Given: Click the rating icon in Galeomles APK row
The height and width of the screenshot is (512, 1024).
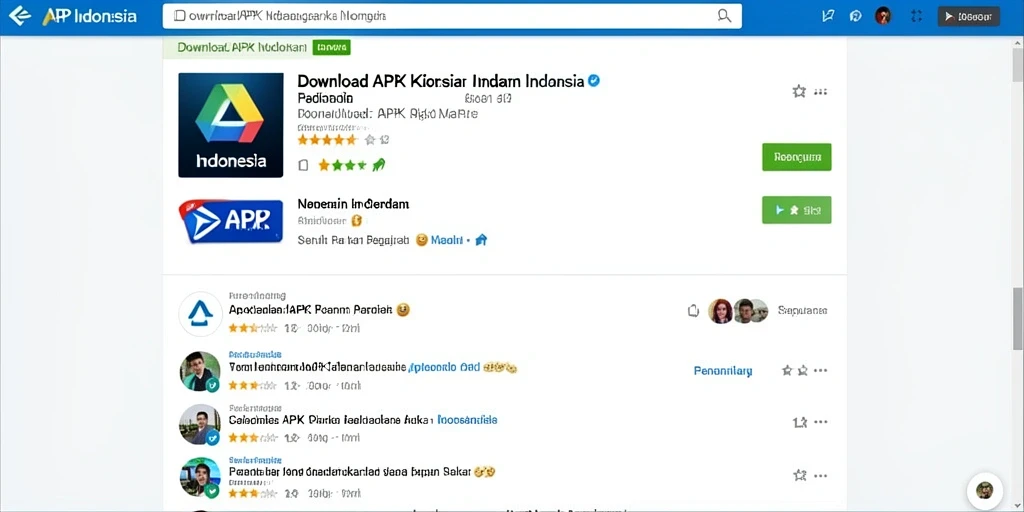Looking at the screenshot, I should 799,423.
